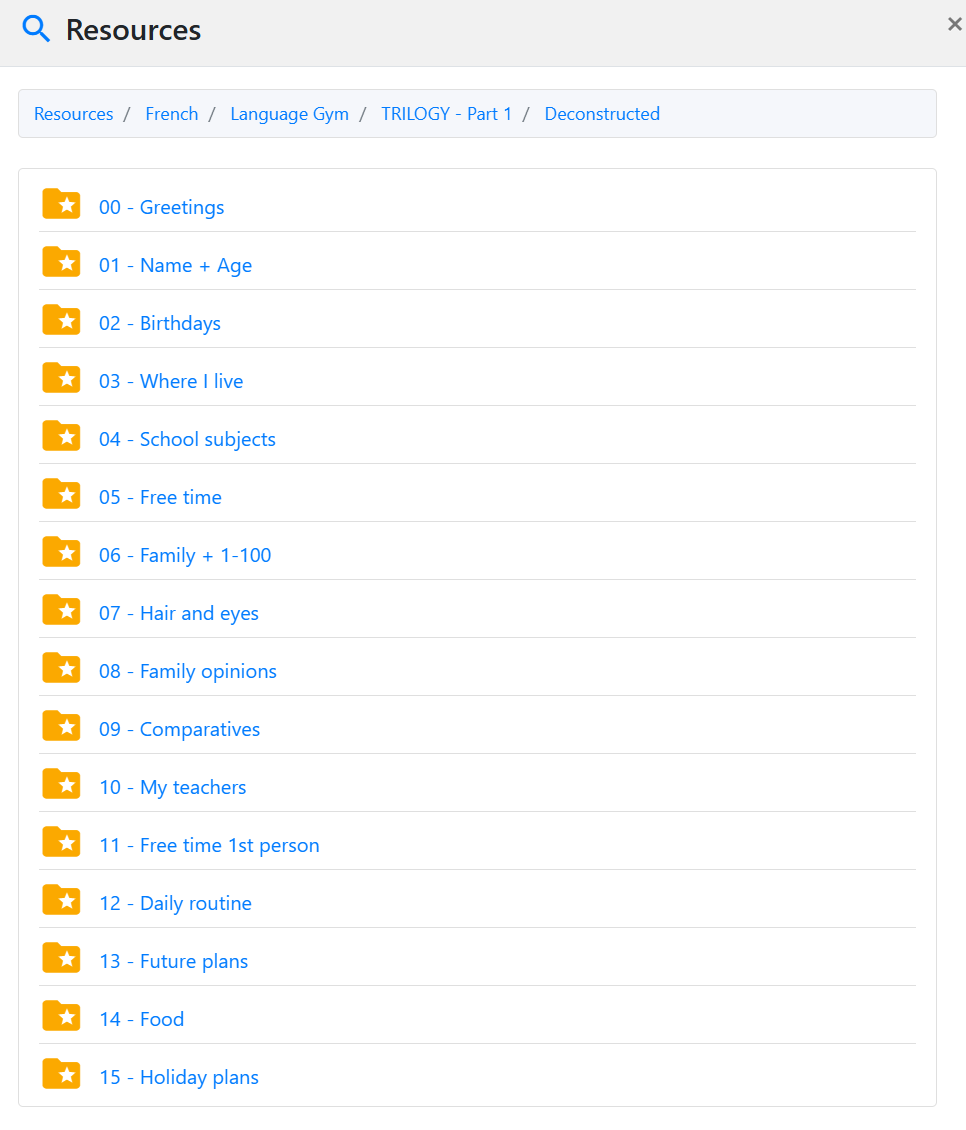Open the 00 - Greetings folder link
Screen dimensions: 966x1130
[161, 208]
